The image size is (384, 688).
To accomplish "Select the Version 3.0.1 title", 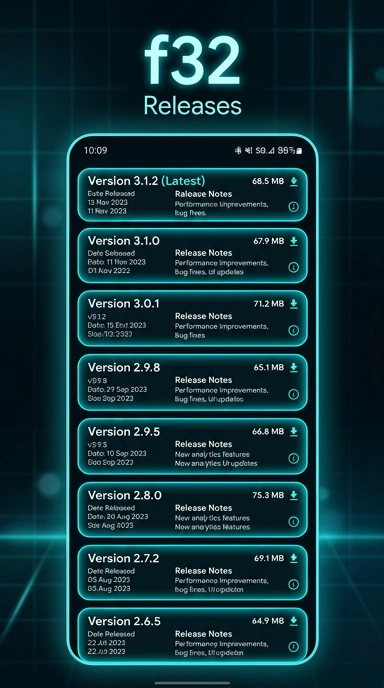I will point(123,304).
